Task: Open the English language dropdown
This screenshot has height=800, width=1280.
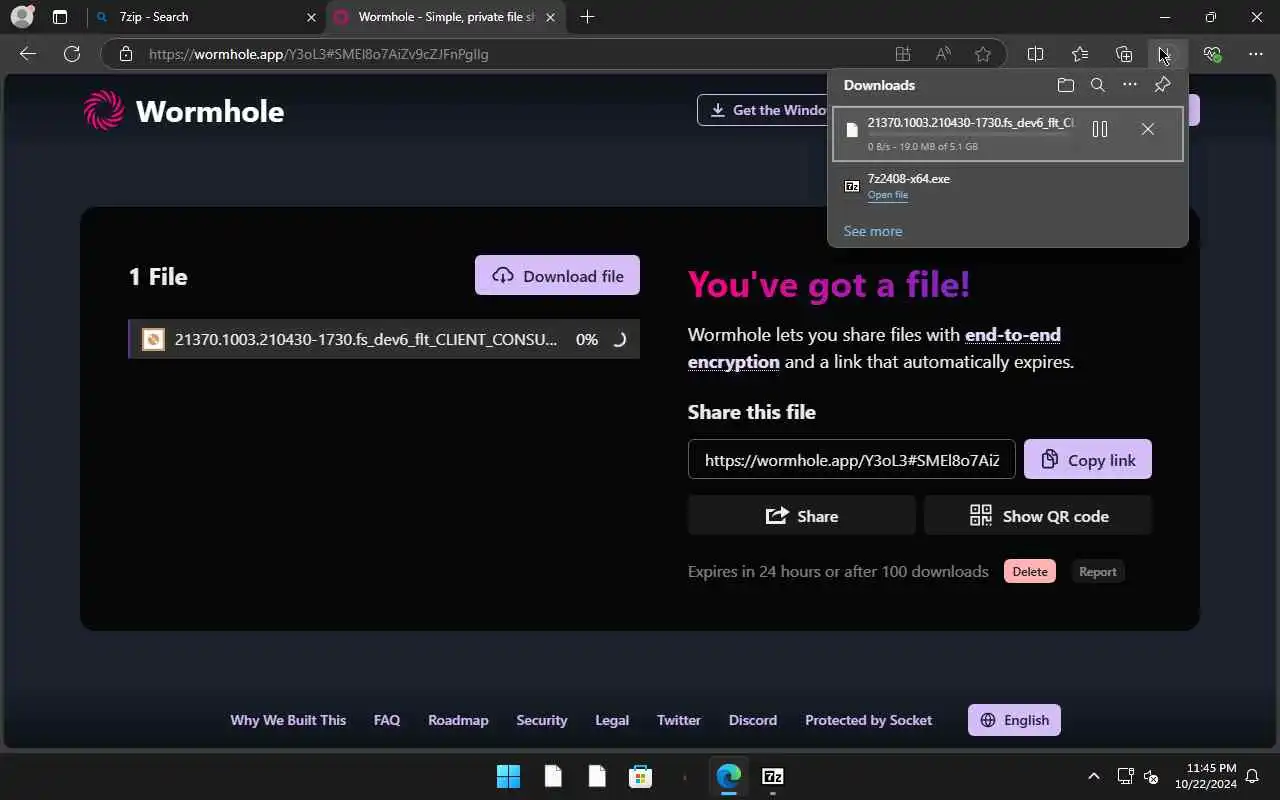Action: pyautogui.click(x=1014, y=720)
